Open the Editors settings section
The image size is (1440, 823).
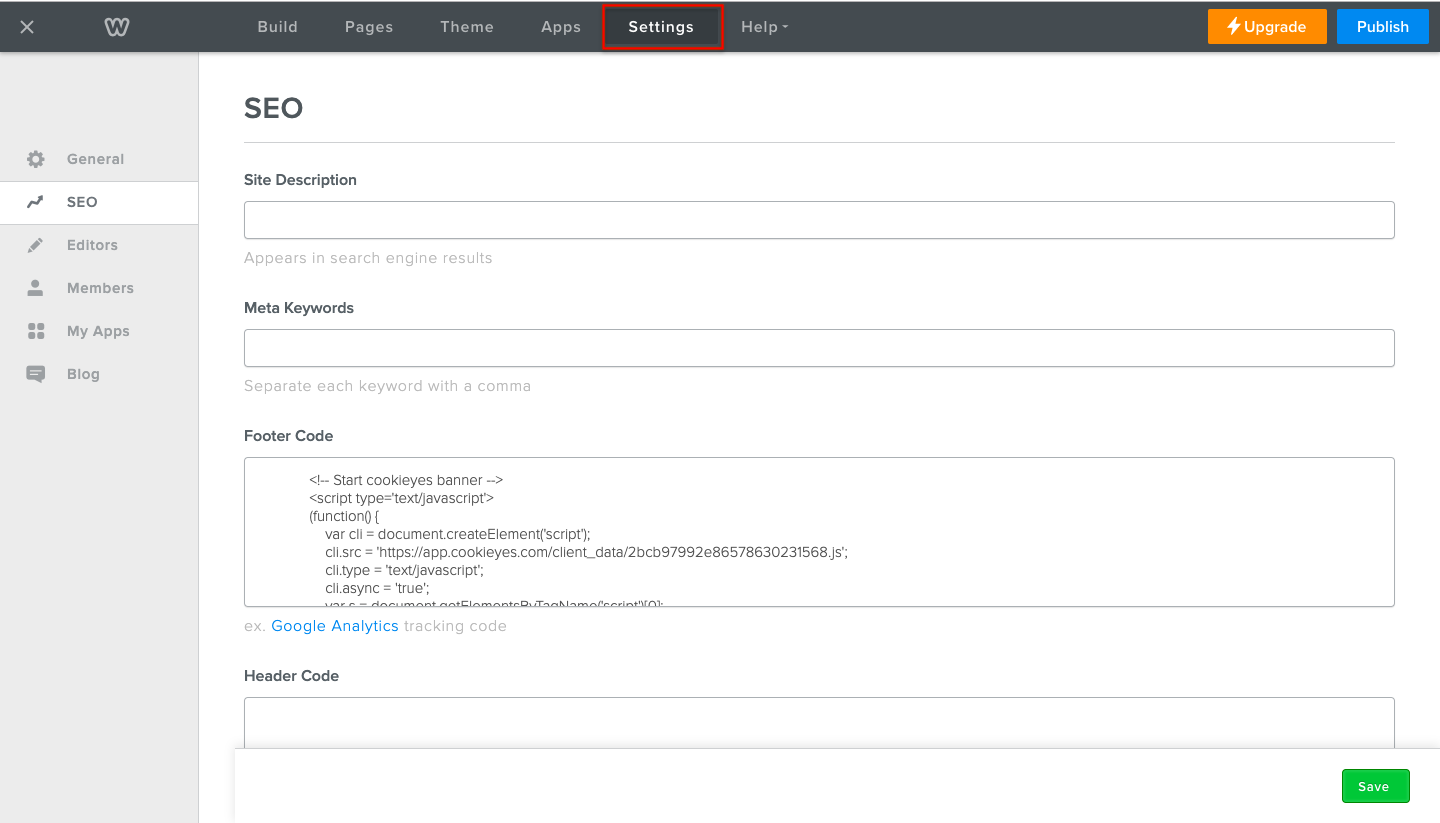pos(99,245)
